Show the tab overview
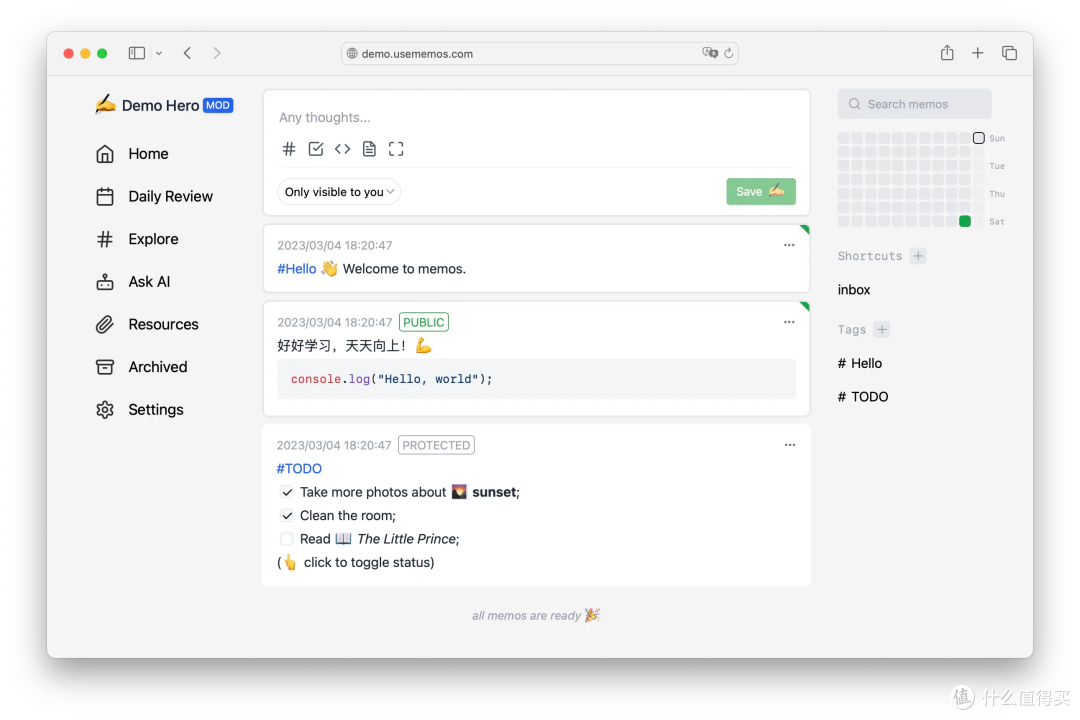The image size is (1080, 720). pyautogui.click(x=1009, y=53)
